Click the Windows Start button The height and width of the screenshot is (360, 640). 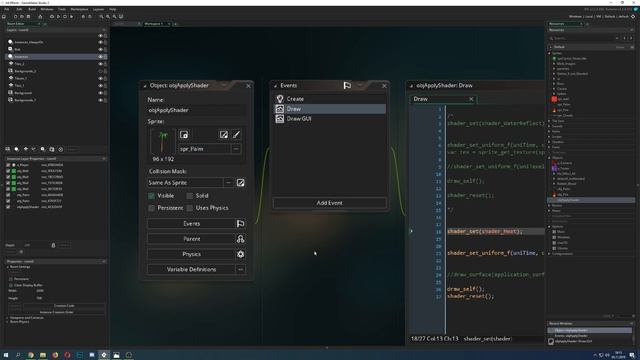coord(6,355)
